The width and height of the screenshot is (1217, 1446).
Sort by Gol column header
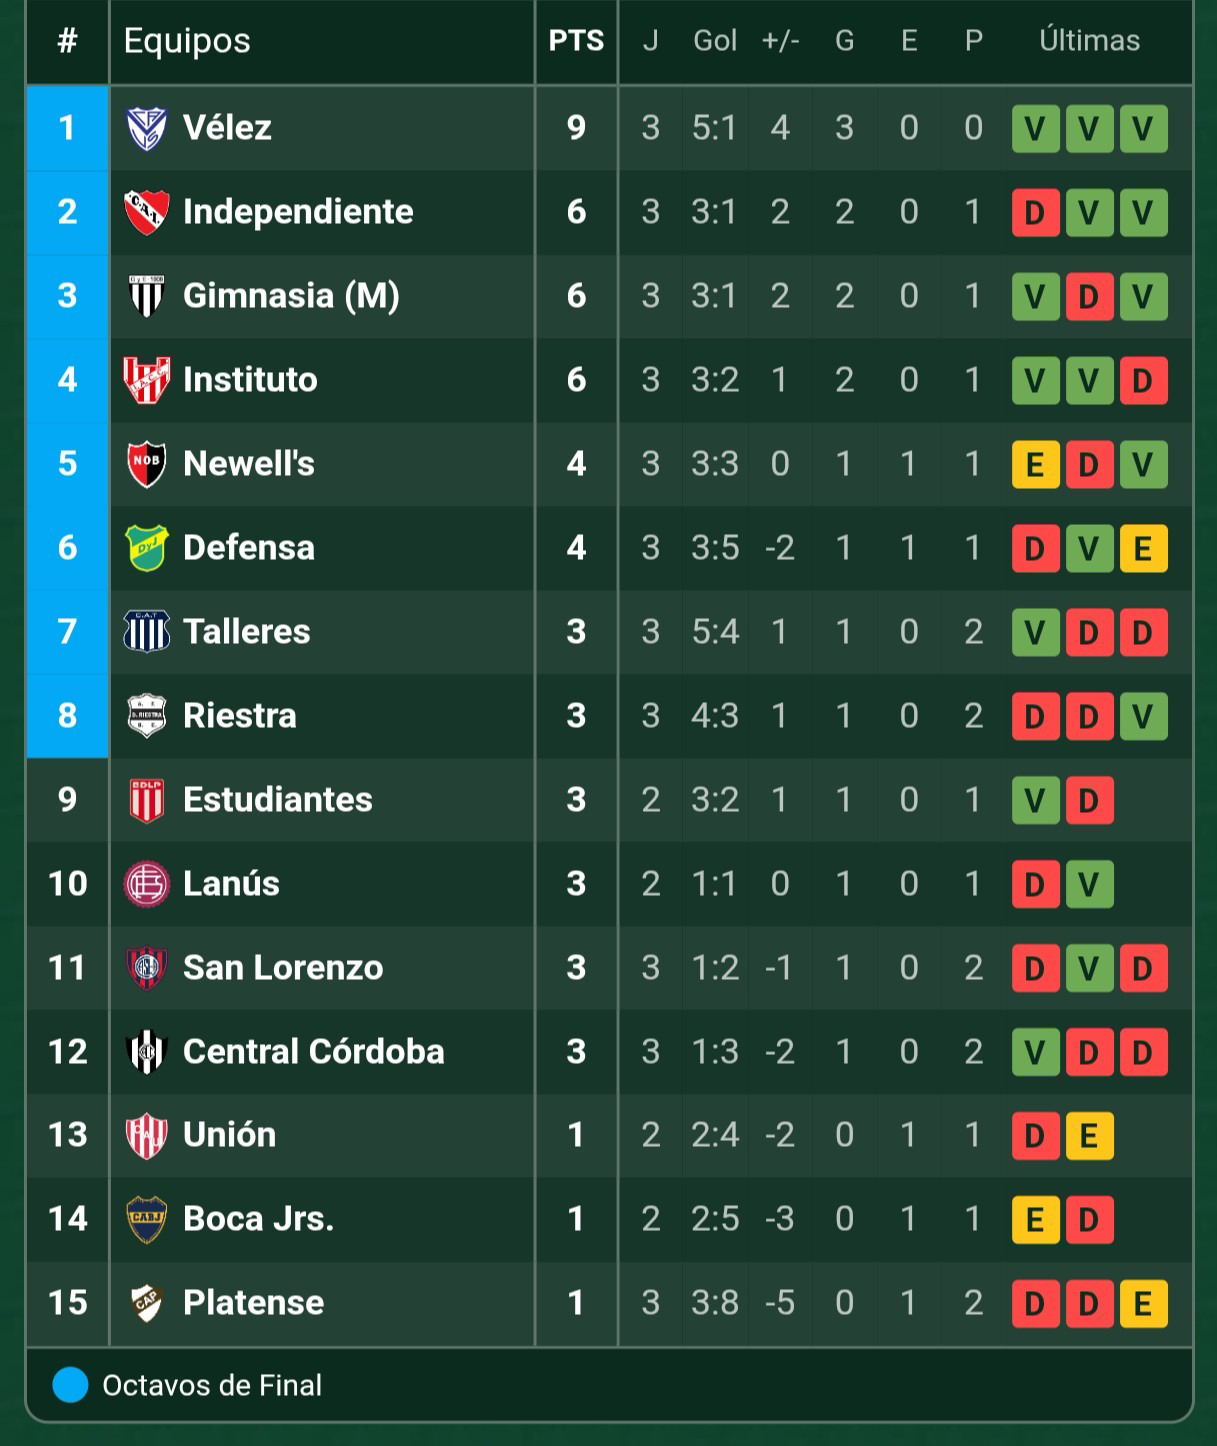(715, 41)
